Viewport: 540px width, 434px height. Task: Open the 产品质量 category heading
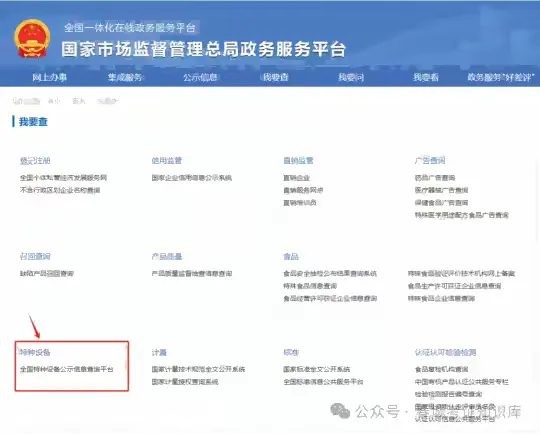pyautogui.click(x=167, y=257)
